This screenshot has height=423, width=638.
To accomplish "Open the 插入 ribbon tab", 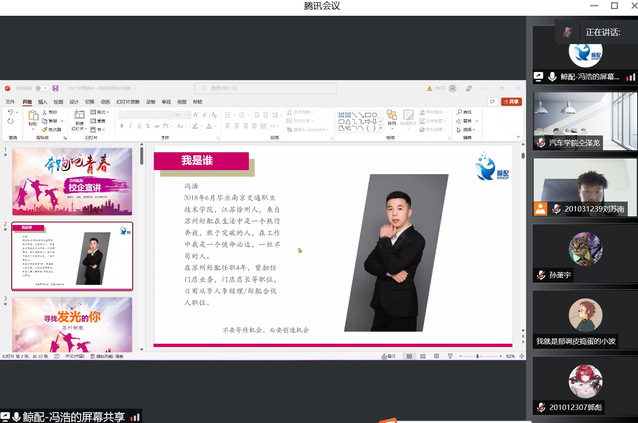I will click(43, 101).
